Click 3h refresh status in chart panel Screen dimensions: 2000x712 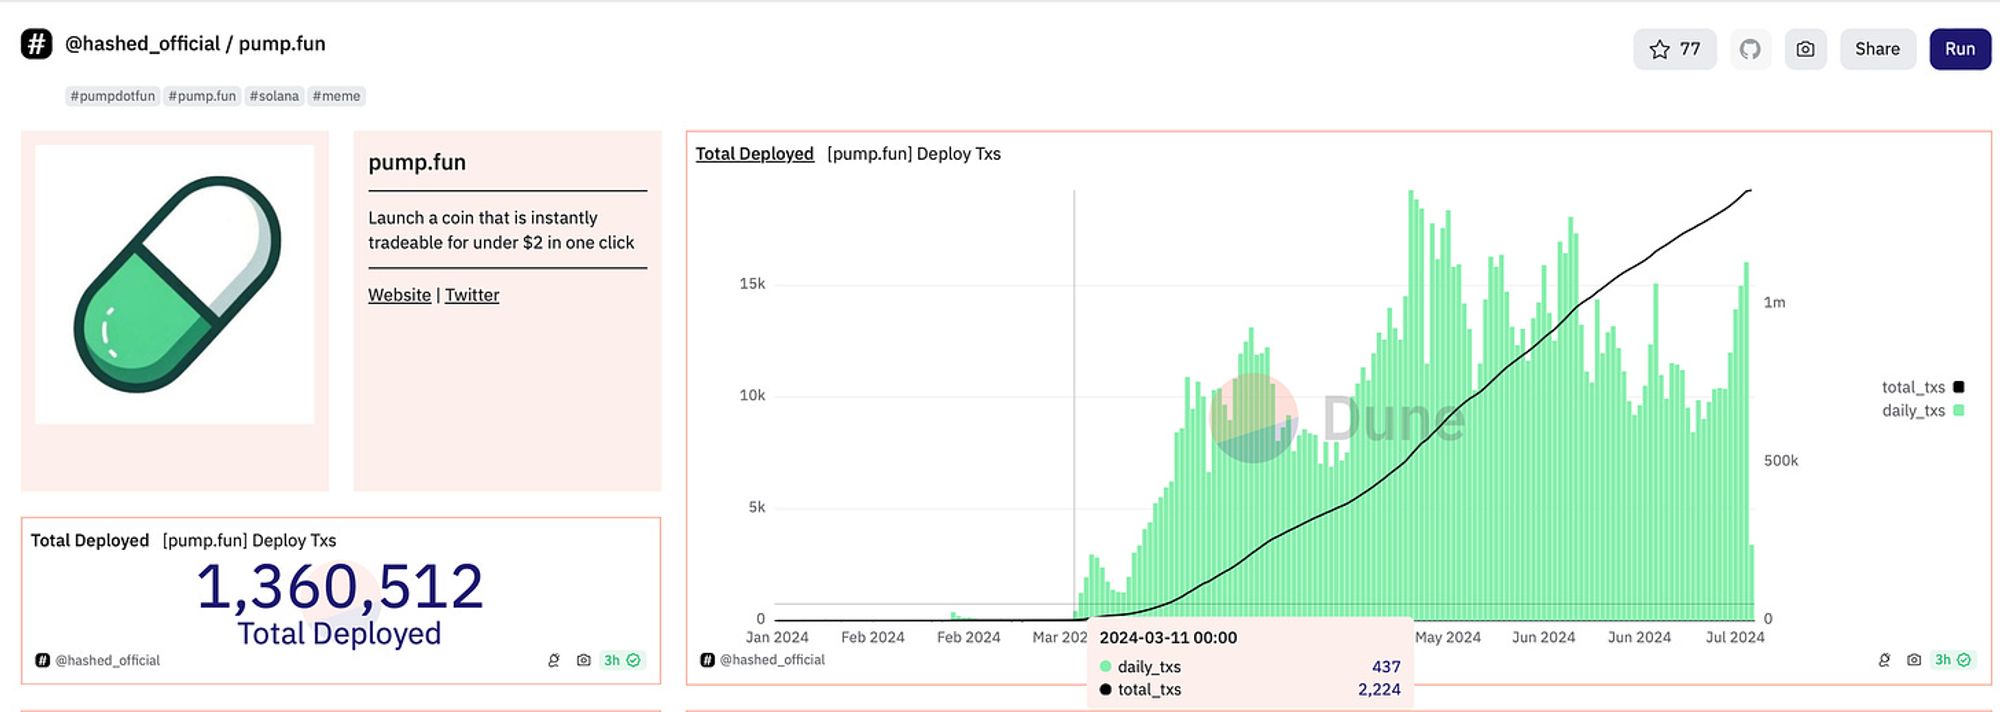pyautogui.click(x=1952, y=660)
